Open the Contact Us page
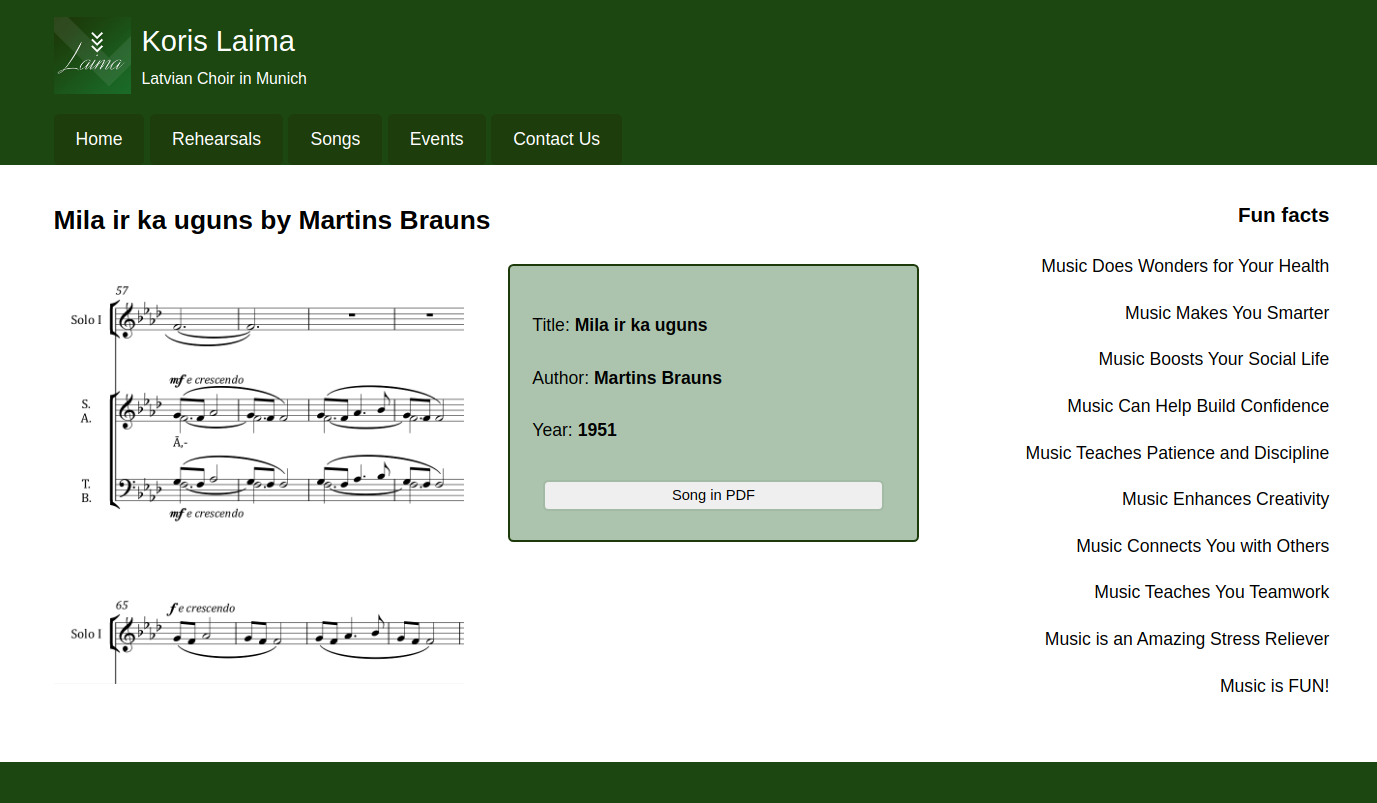 pos(556,139)
